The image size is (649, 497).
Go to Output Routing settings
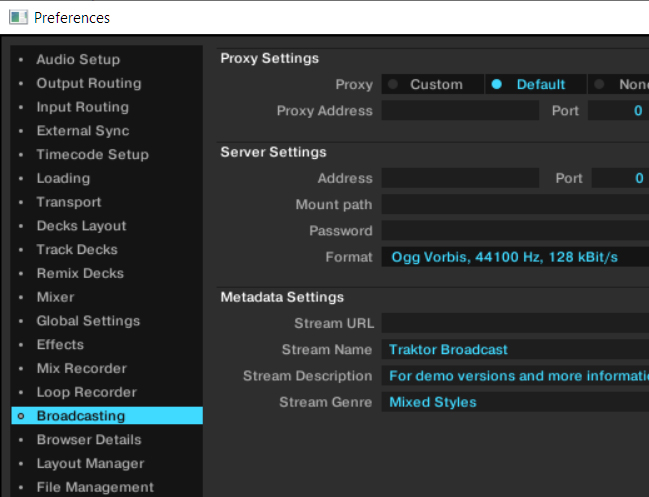[89, 84]
